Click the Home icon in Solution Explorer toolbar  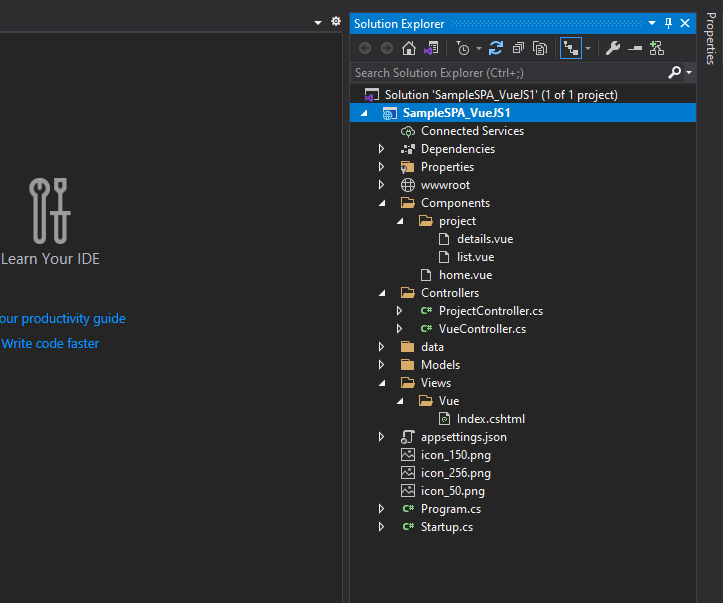click(x=409, y=48)
